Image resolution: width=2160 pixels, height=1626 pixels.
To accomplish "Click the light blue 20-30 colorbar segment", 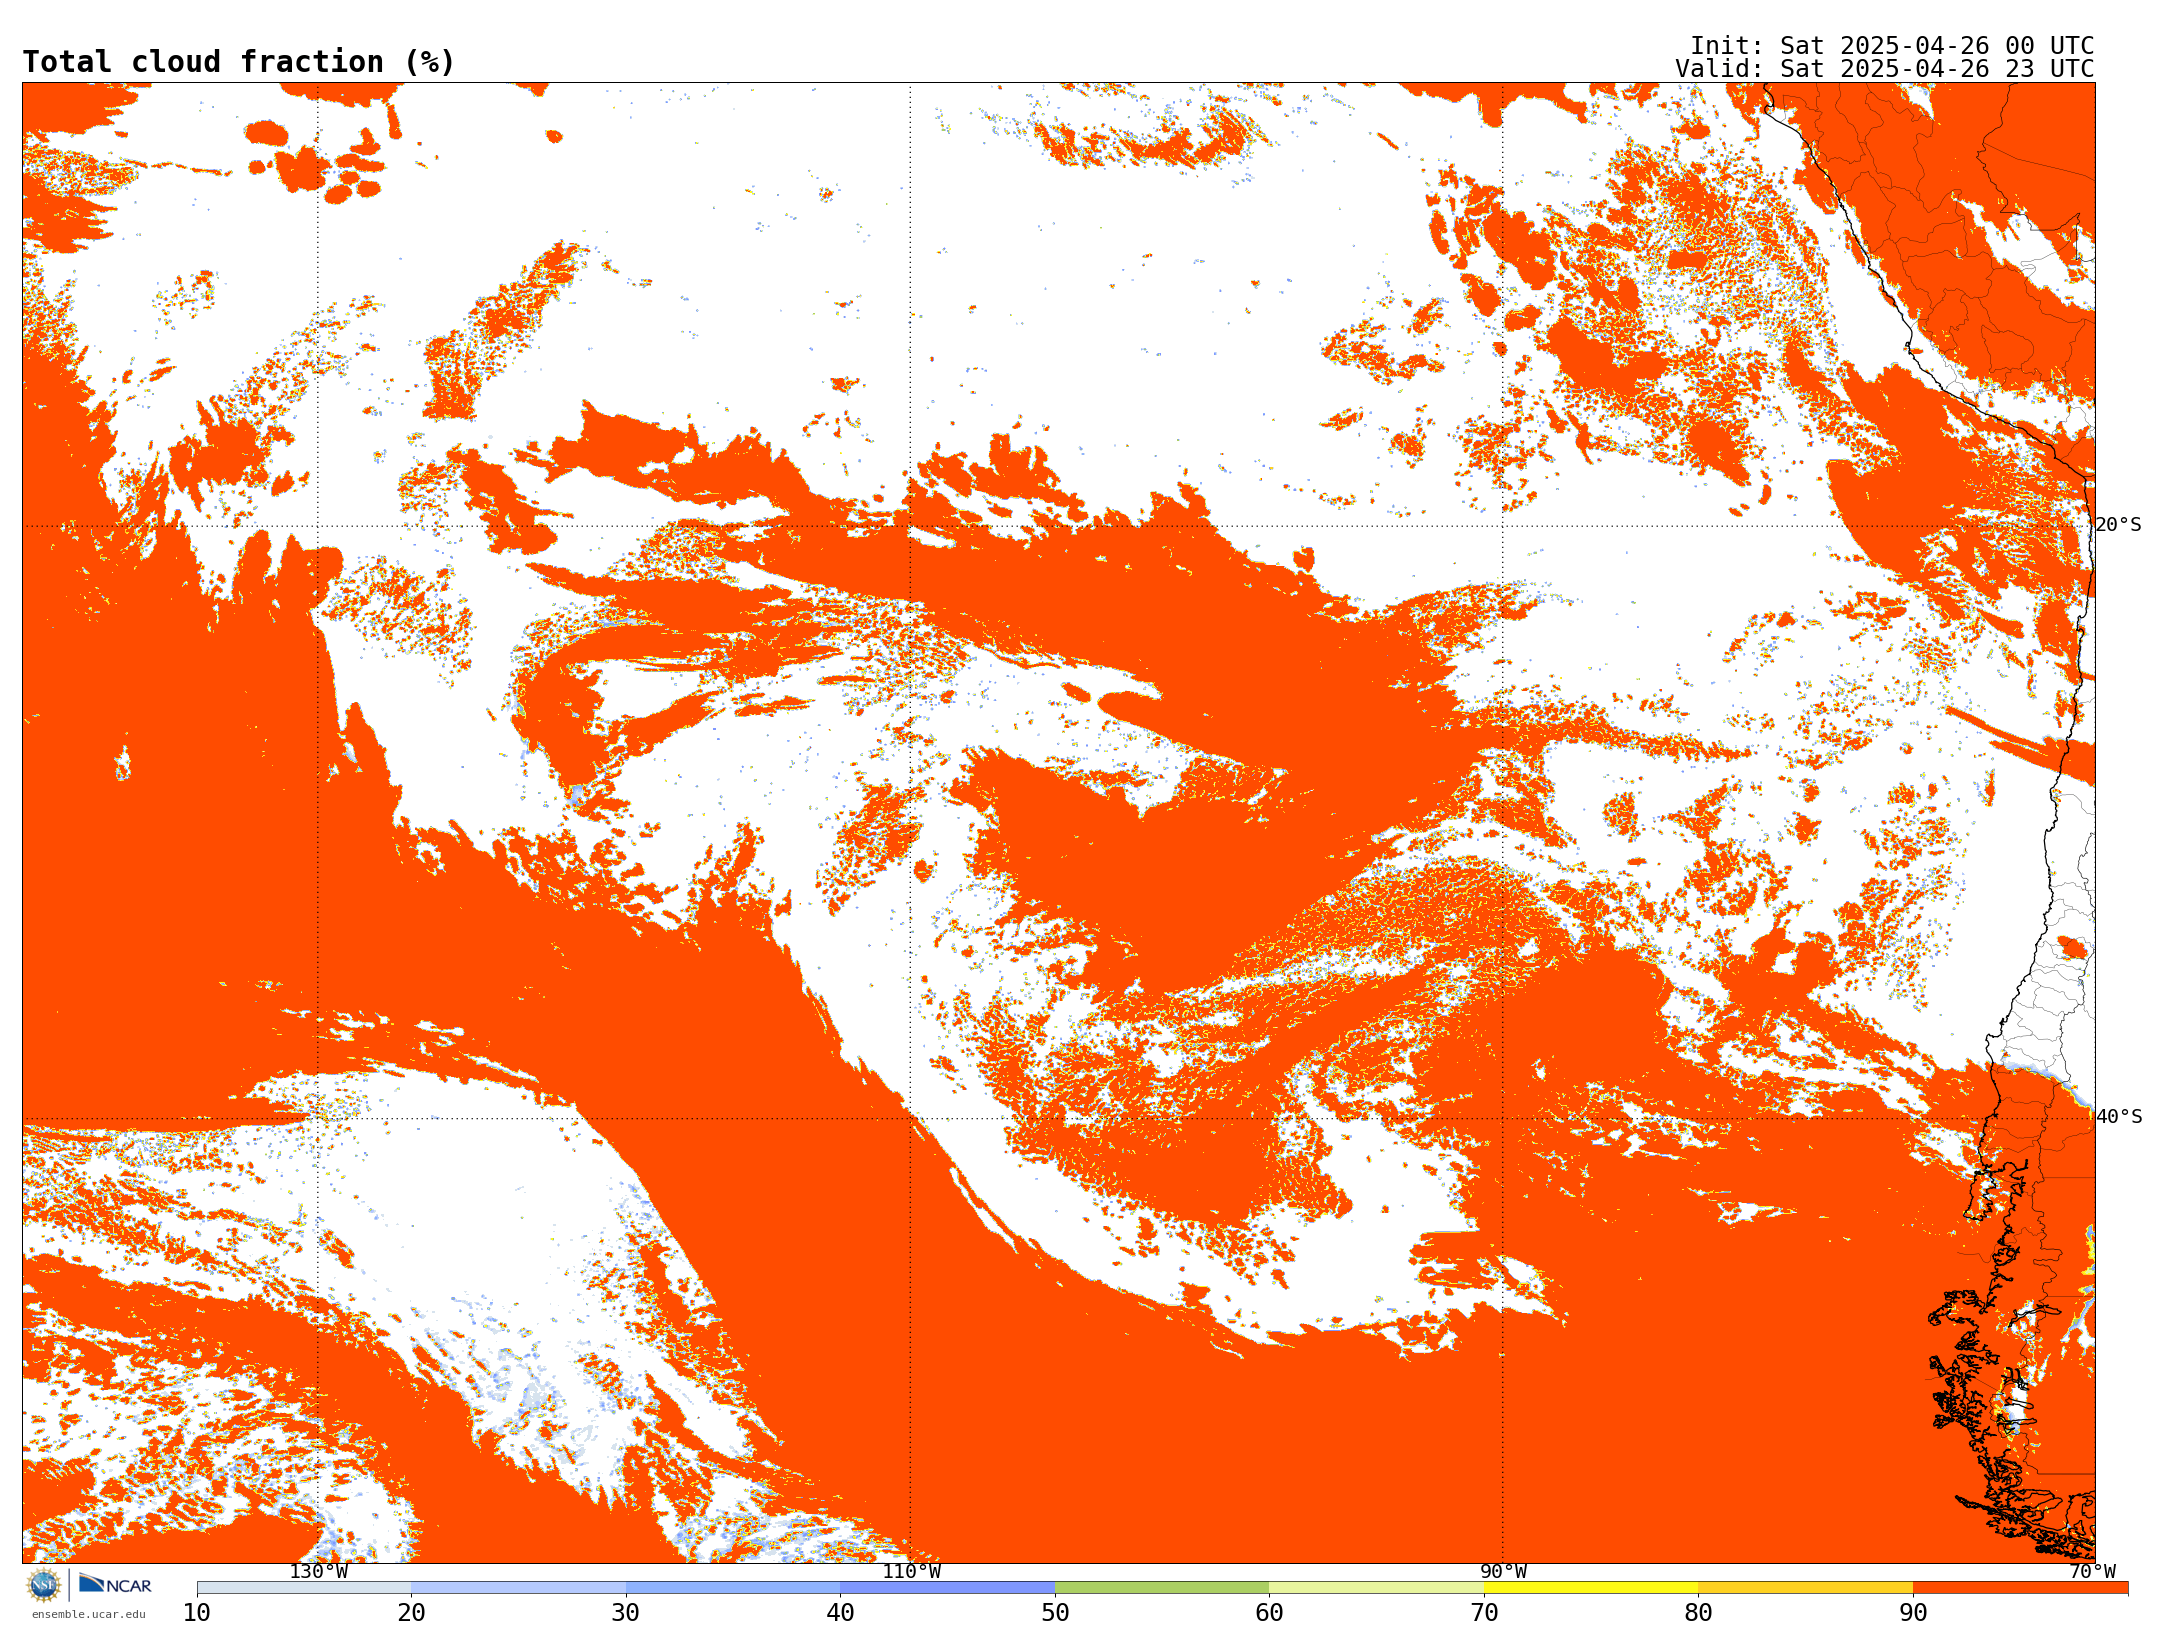I will click(518, 1588).
